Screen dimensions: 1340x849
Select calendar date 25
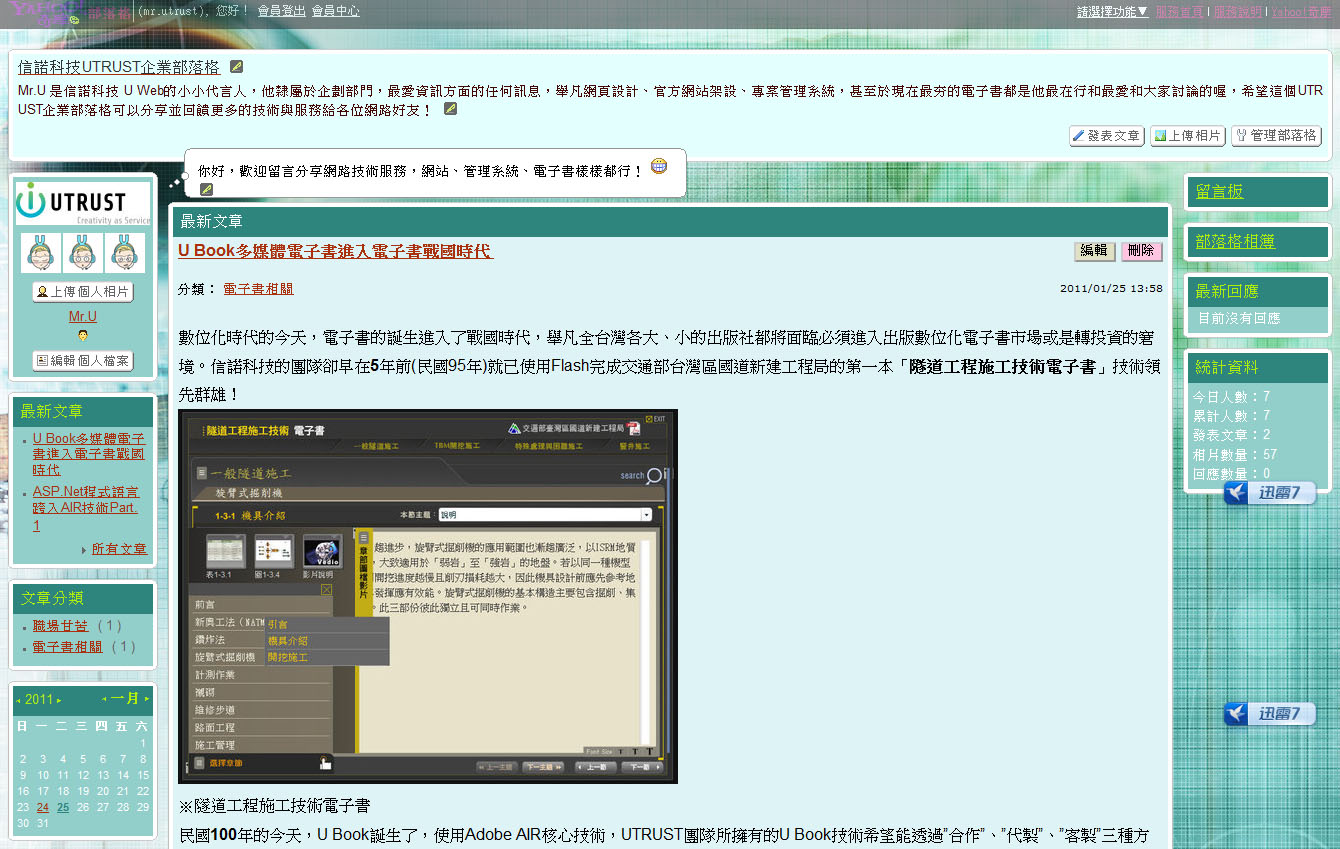point(63,808)
